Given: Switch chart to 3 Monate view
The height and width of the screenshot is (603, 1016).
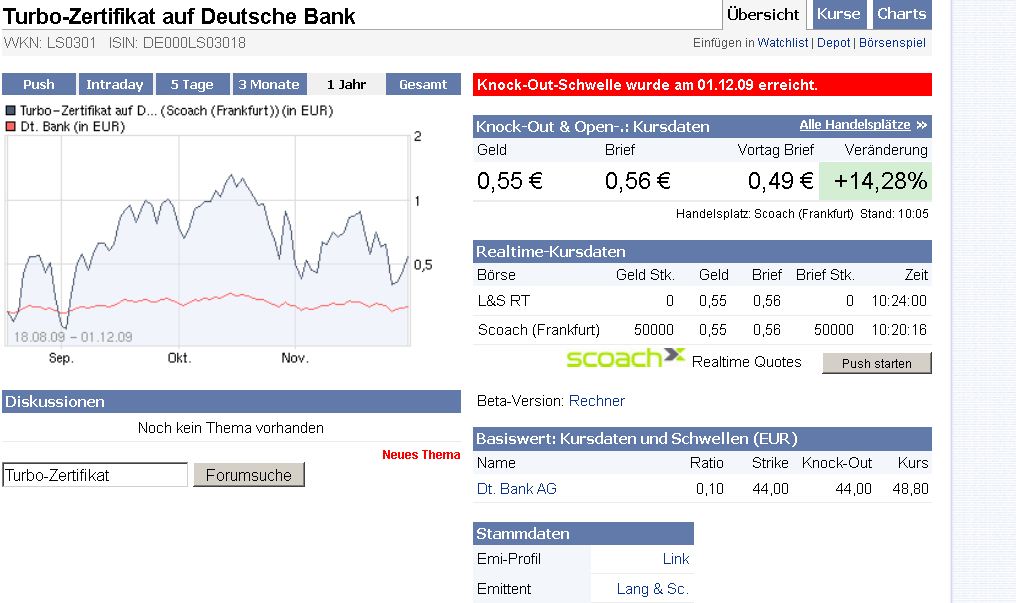Looking at the screenshot, I should point(269,84).
